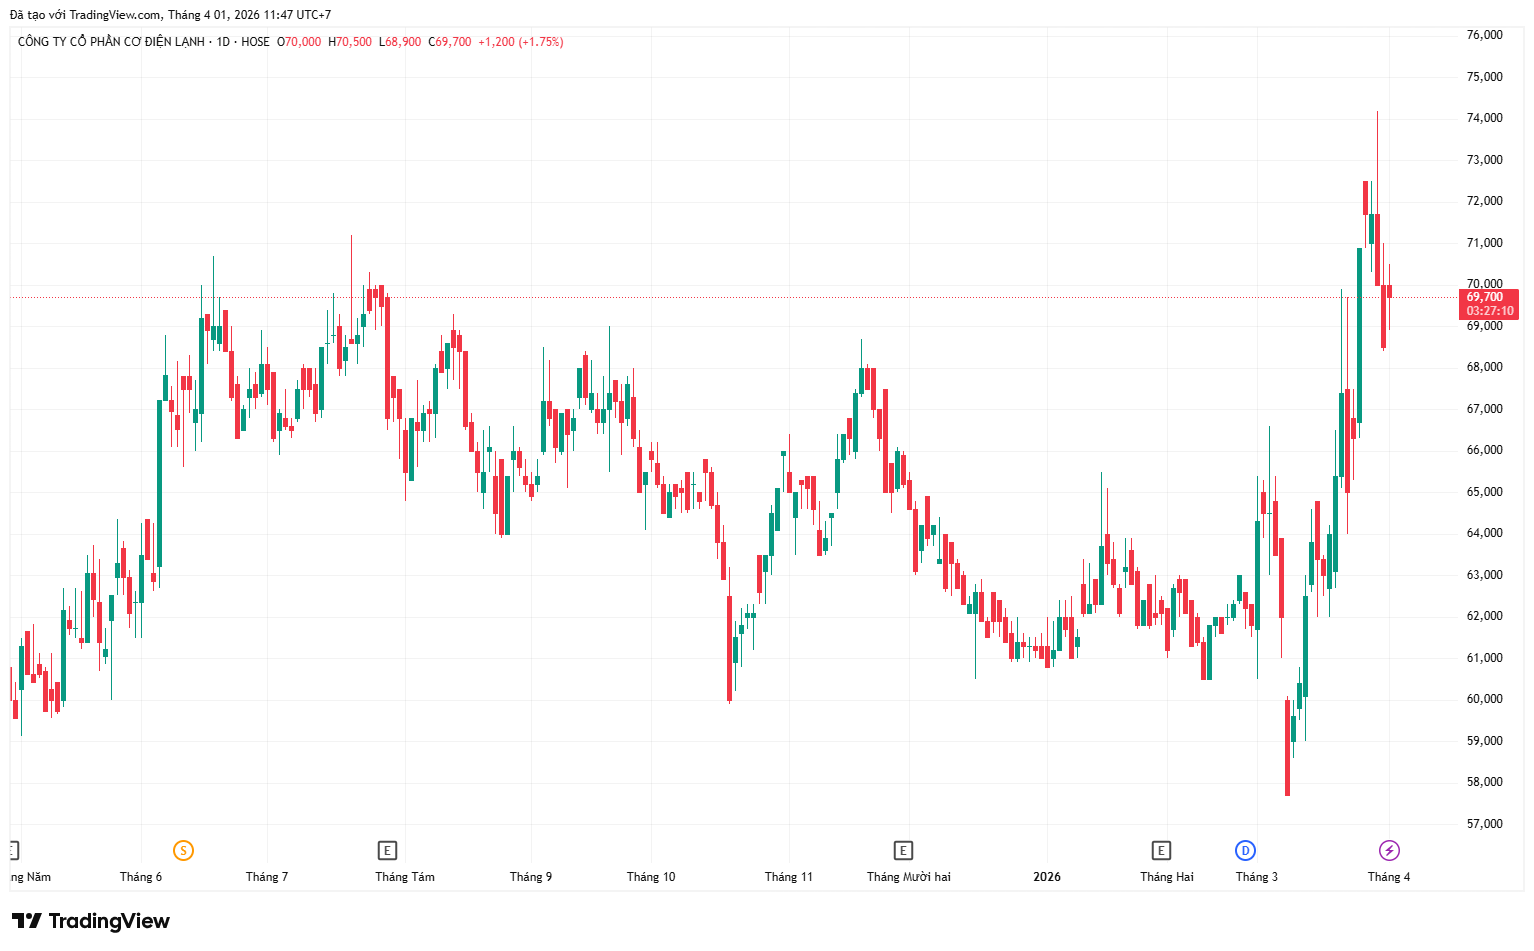The height and width of the screenshot is (951, 1534).
Task: Click the TradingView logo at bottom left
Action: click(91, 921)
